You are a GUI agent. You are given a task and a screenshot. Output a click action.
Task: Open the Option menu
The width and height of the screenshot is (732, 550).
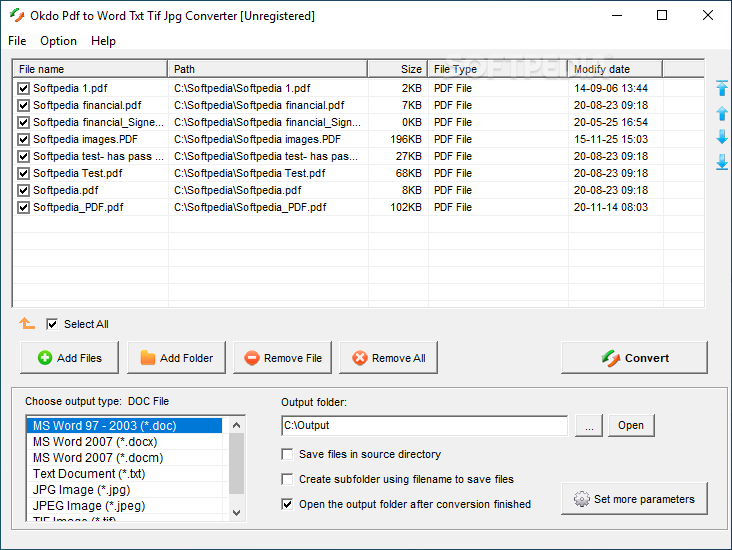coord(58,41)
